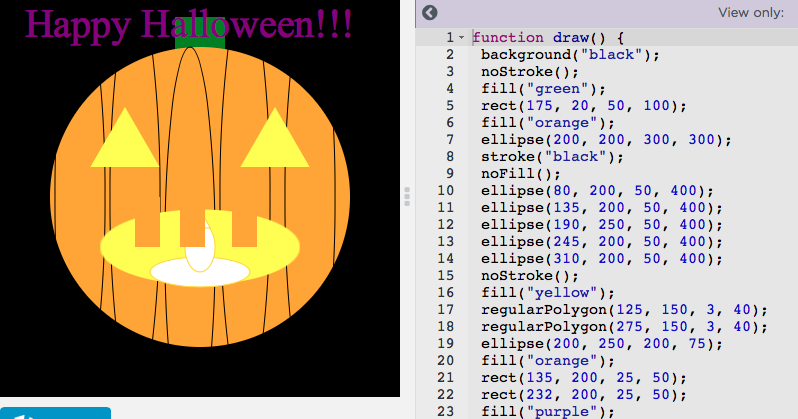Click line 'ellipse(135, 200, 50, 400);'
This screenshot has width=798, height=419.
pos(602,208)
